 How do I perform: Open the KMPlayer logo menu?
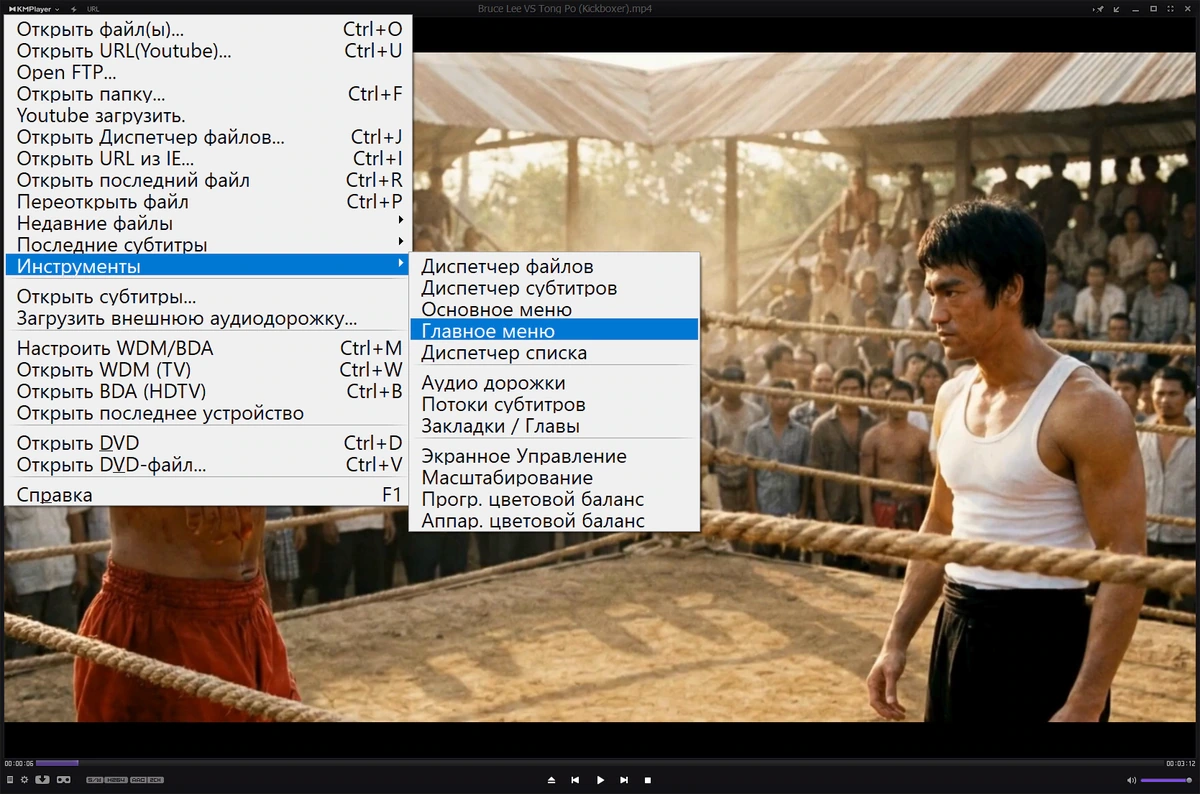click(x=34, y=8)
